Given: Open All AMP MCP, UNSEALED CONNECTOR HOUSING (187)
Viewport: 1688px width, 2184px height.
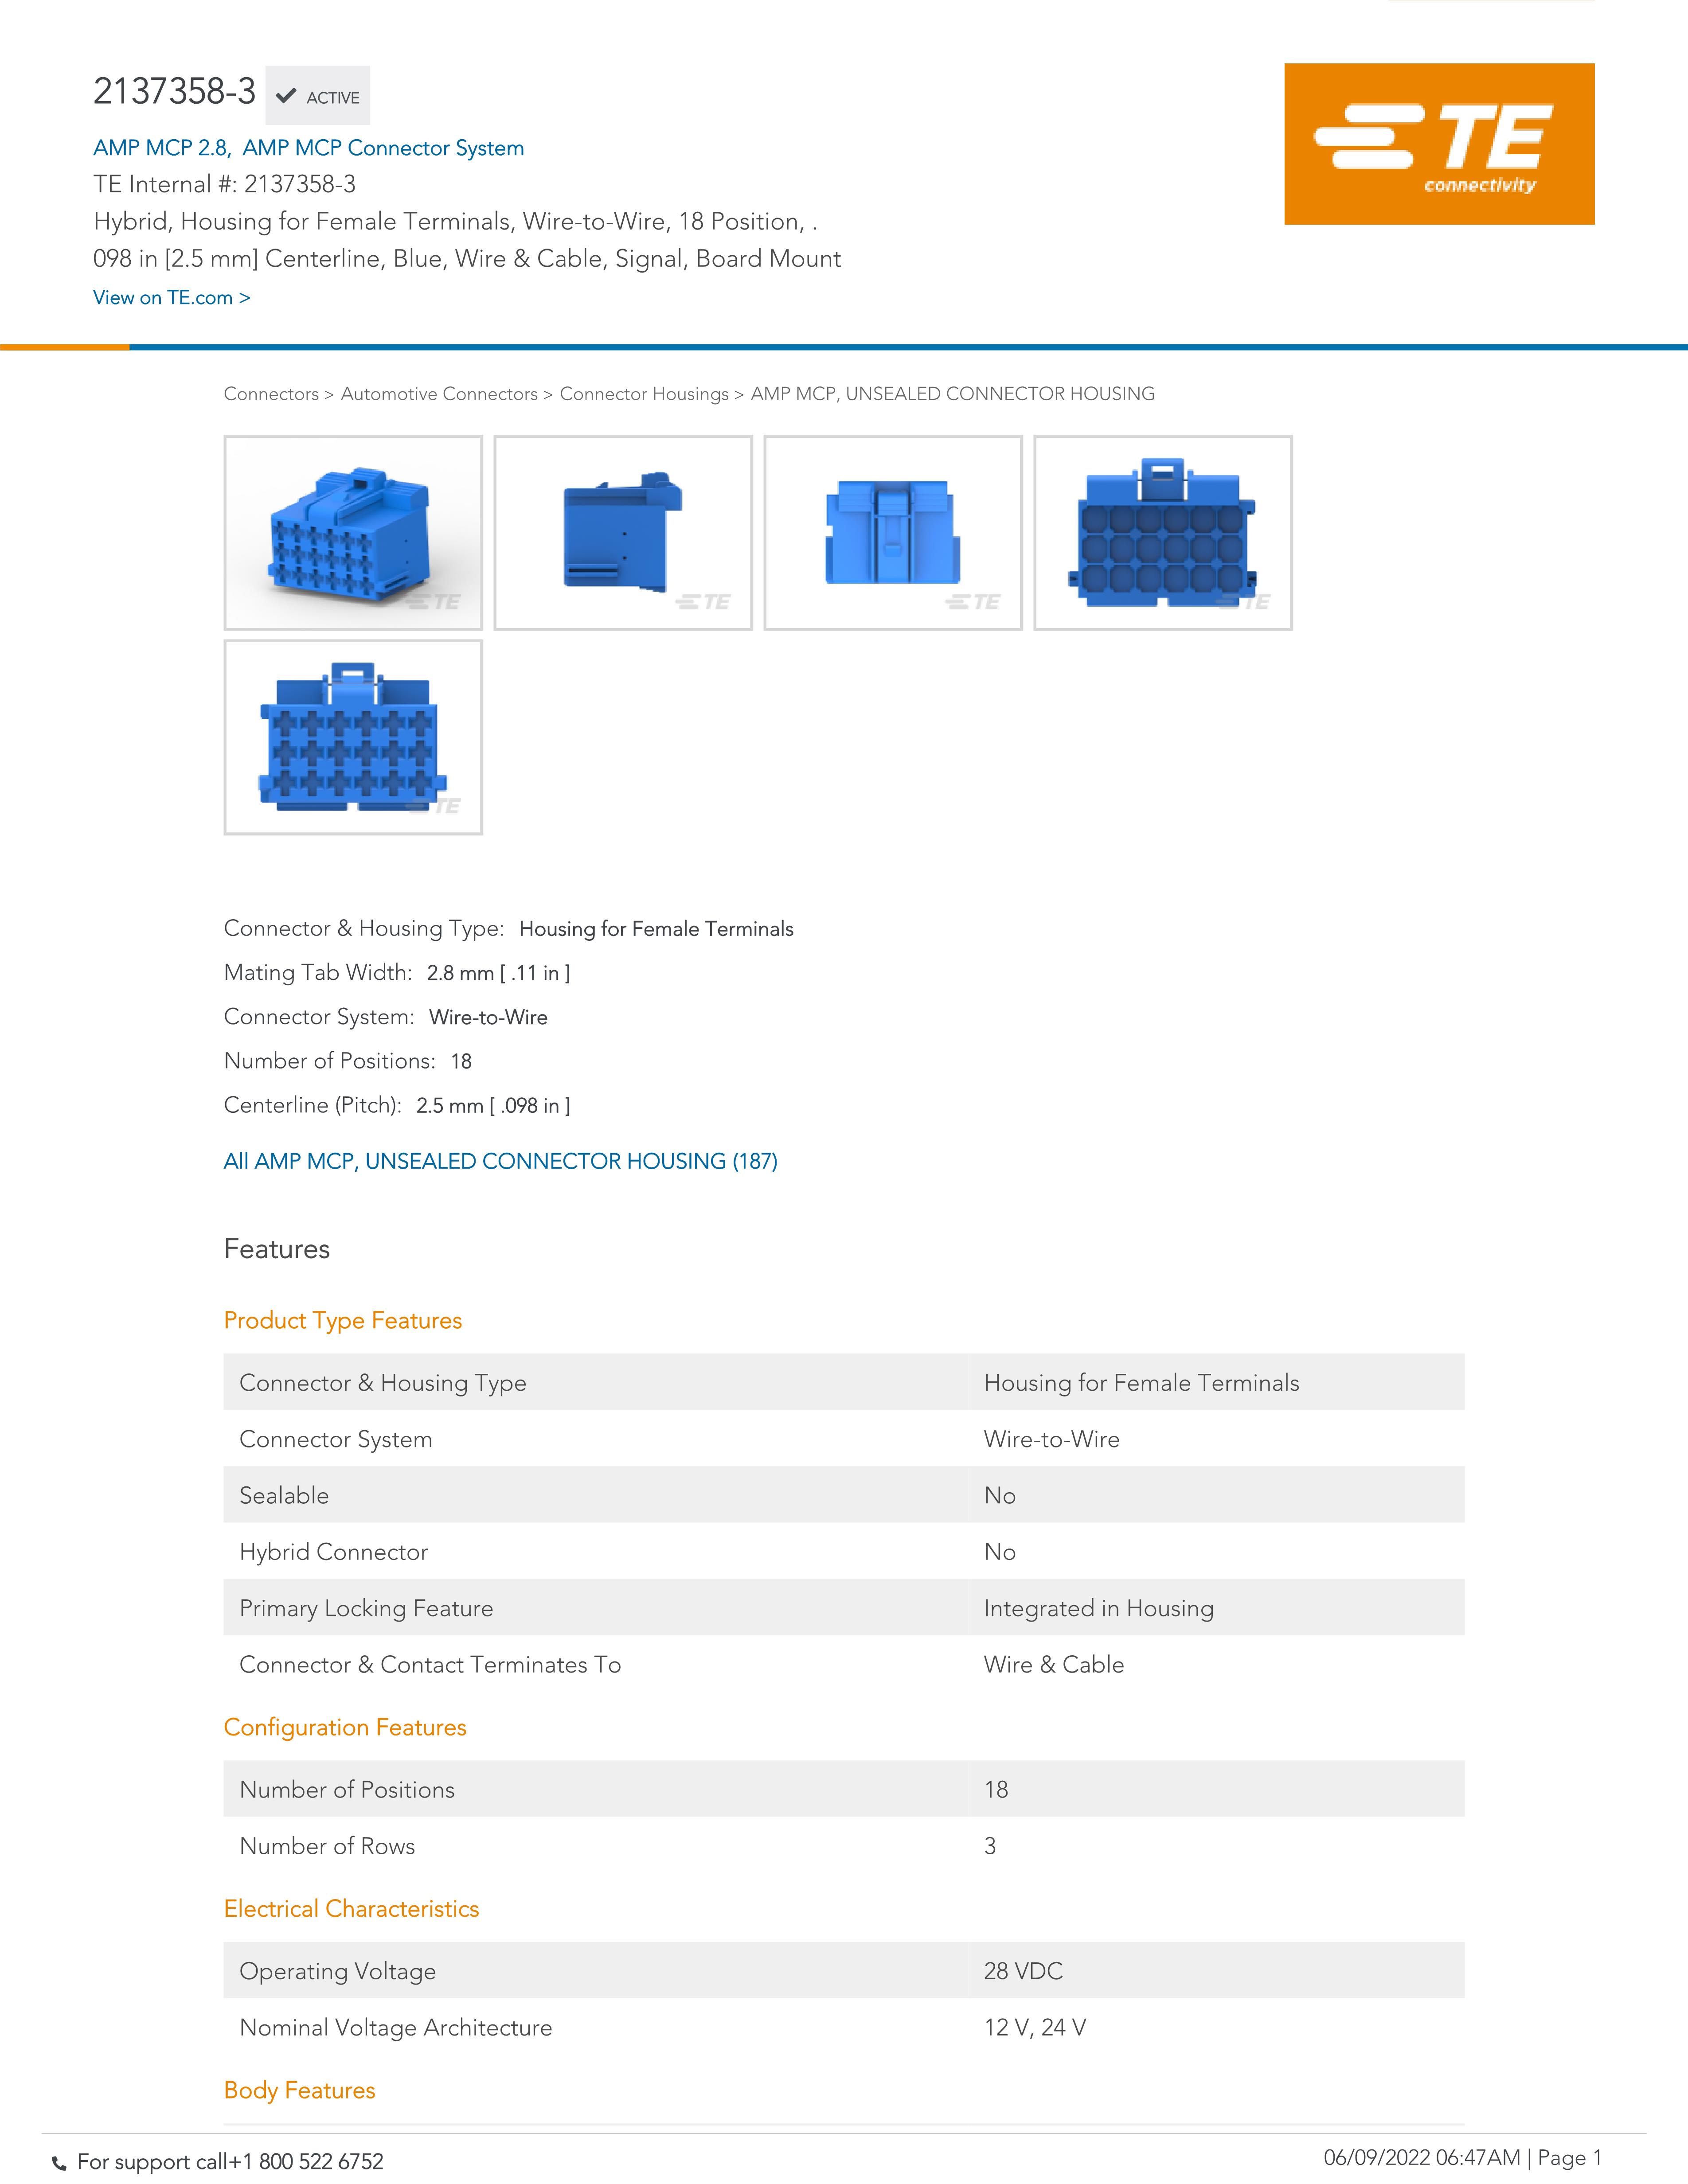Looking at the screenshot, I should click(x=501, y=1161).
